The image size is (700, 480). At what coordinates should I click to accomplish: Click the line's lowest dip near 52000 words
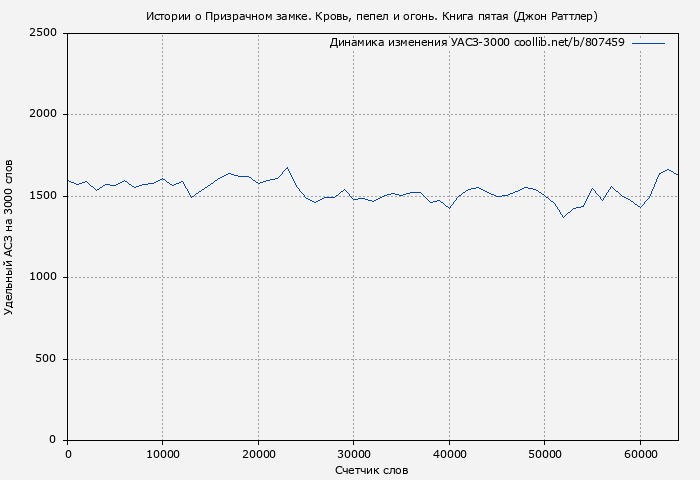coord(563,217)
